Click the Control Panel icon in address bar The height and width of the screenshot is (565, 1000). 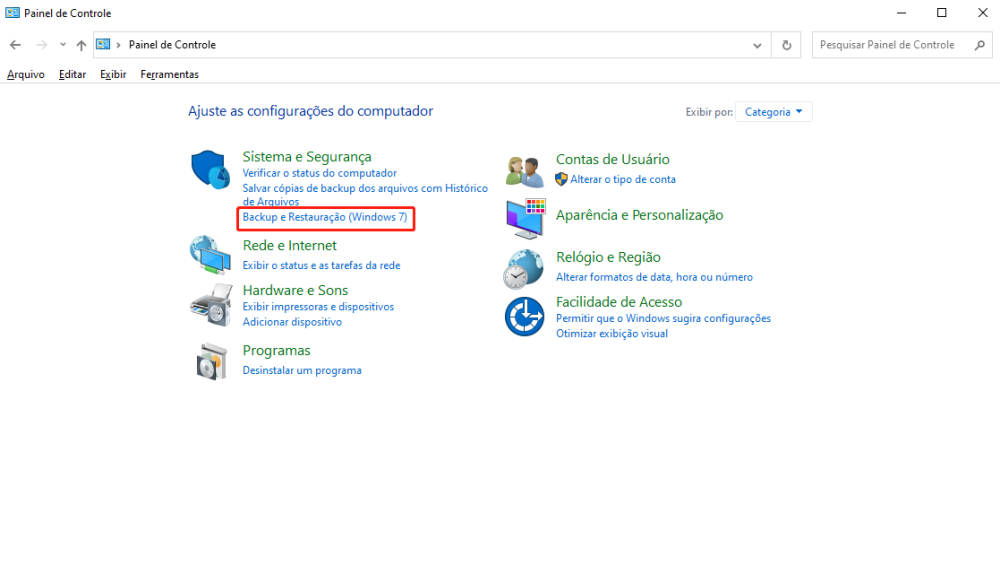click(103, 44)
